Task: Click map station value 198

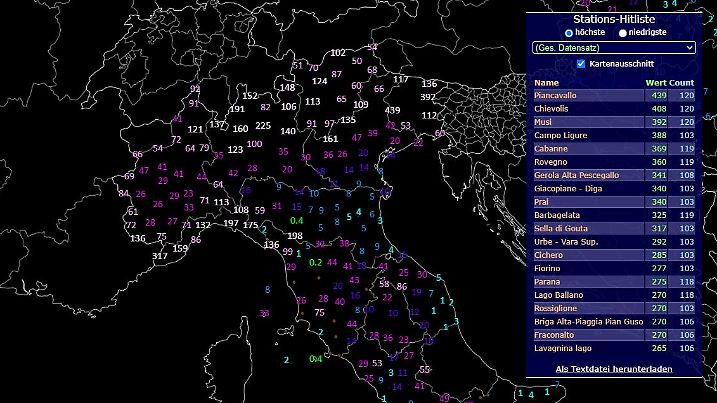Action: coord(295,236)
